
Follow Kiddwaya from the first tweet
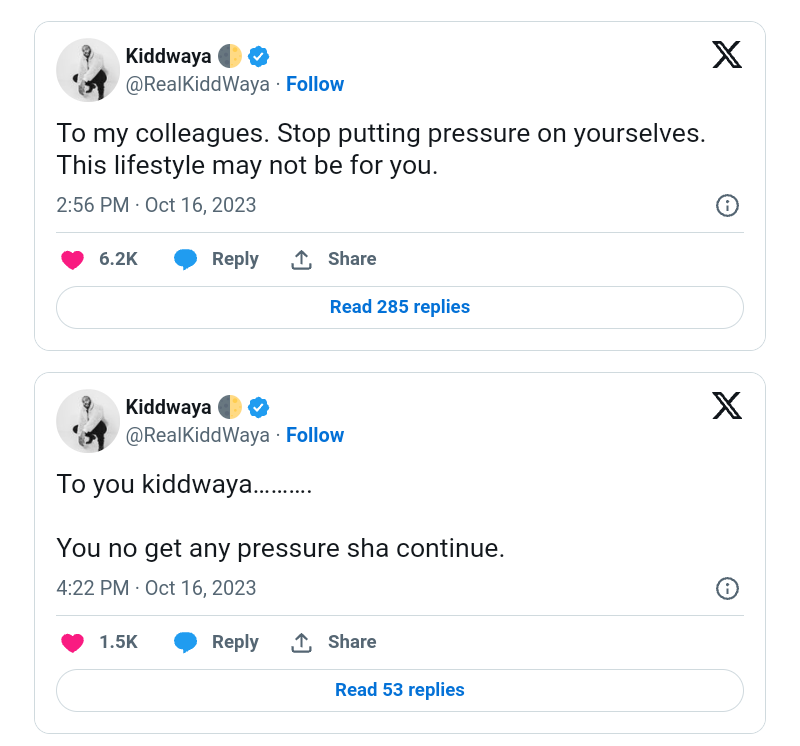[315, 84]
